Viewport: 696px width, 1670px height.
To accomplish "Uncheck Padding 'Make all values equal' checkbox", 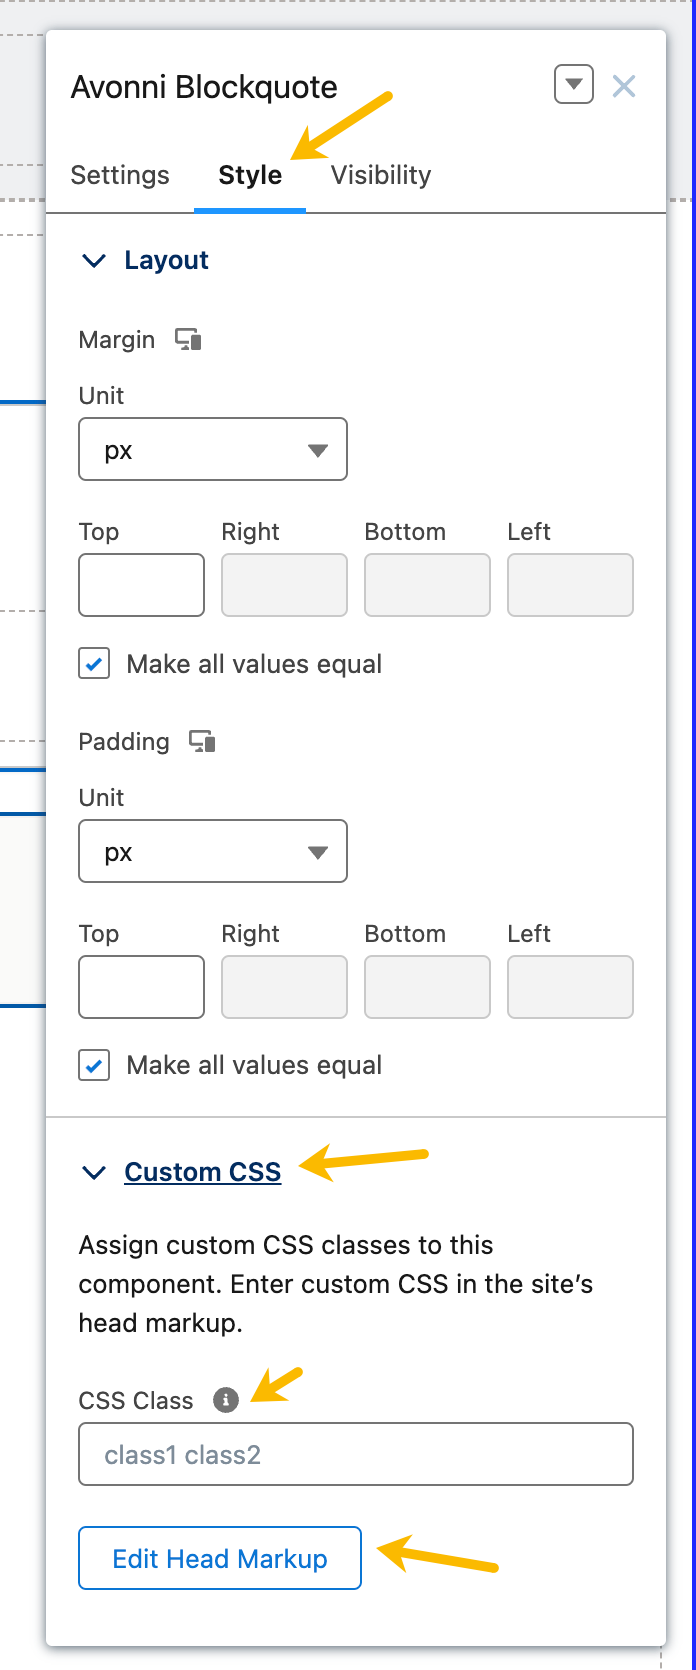I will (x=95, y=1066).
